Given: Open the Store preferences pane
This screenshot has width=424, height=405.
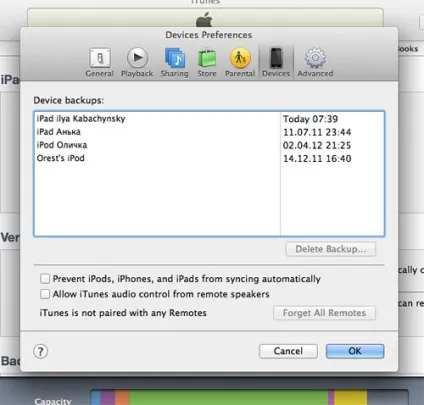Looking at the screenshot, I should [x=207, y=63].
